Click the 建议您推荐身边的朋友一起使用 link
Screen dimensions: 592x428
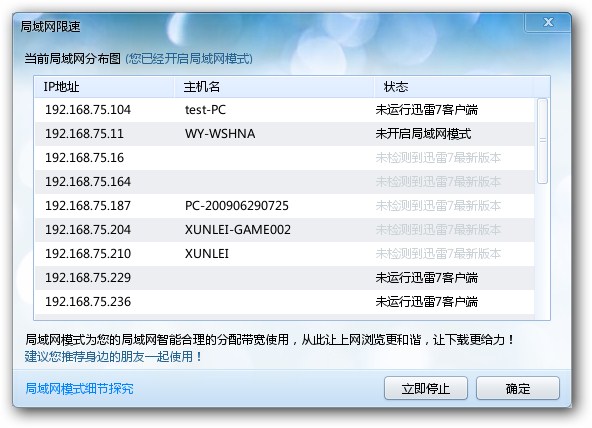click(x=113, y=356)
